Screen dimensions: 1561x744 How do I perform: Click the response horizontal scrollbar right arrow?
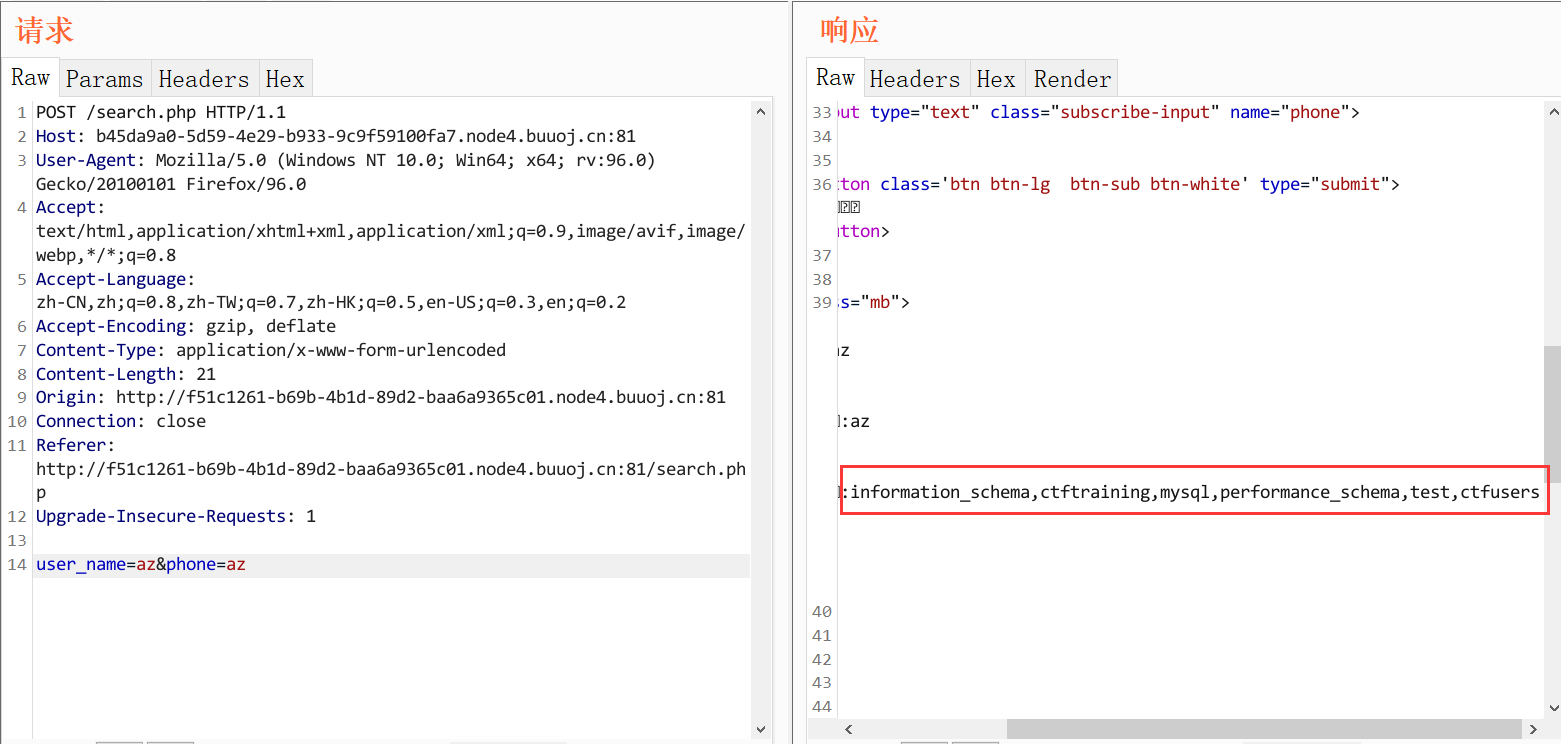(x=1531, y=729)
